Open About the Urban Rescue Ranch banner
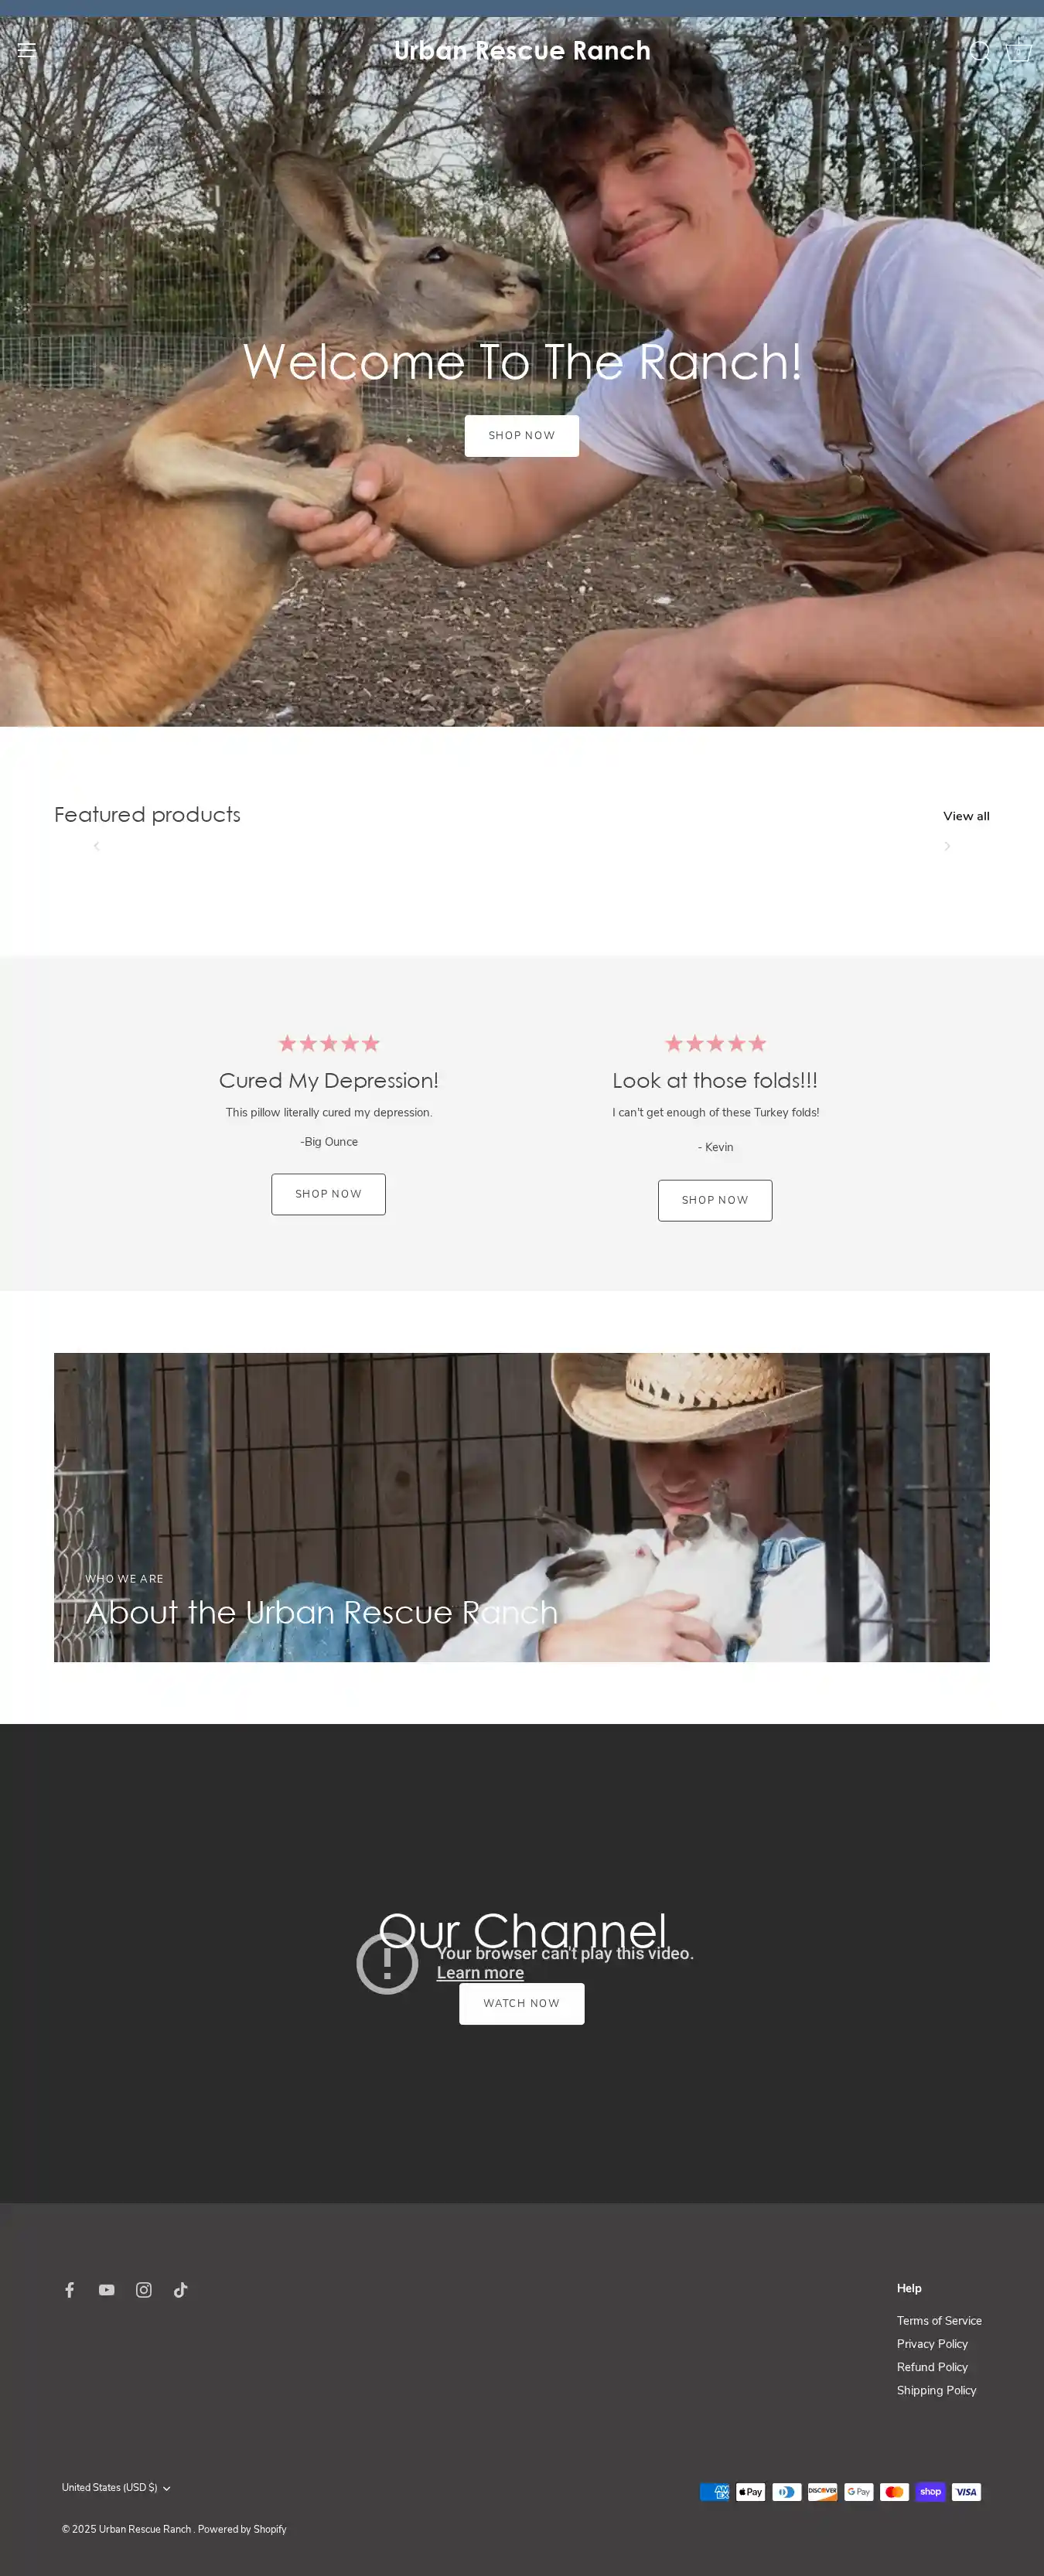Viewport: 1044px width, 2576px height. point(522,1507)
